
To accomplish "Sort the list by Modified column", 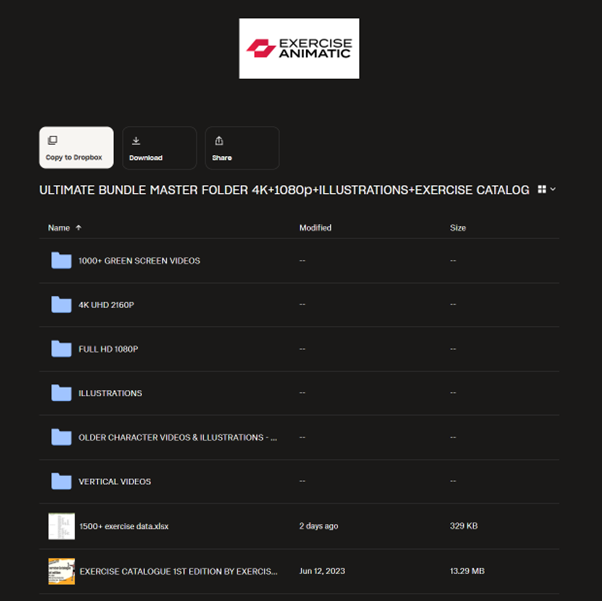I will click(315, 228).
